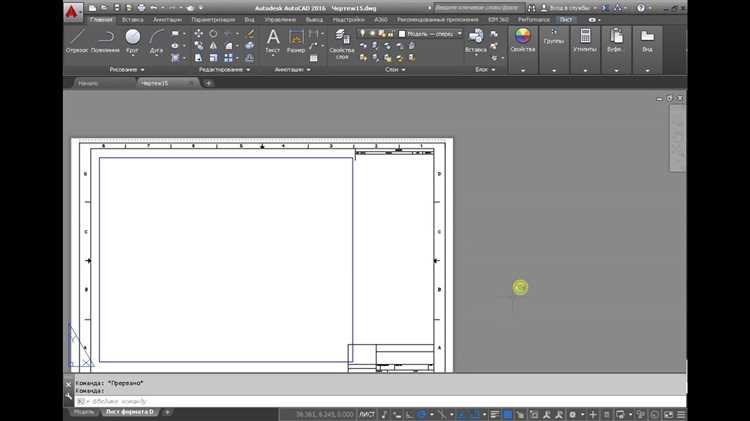Toggle ЛИСТ paper space mode in status bar

(365, 414)
